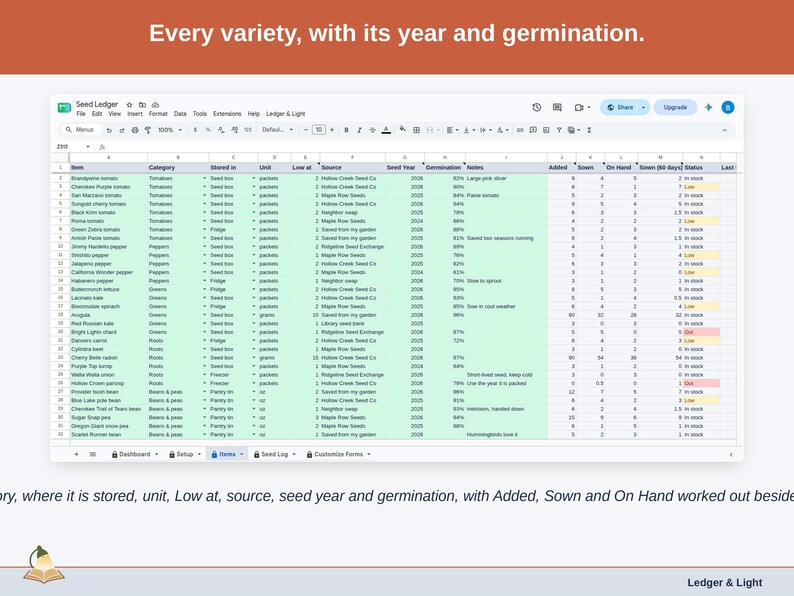Open the fill color picker
This screenshot has width=794, height=596.
click(403, 129)
